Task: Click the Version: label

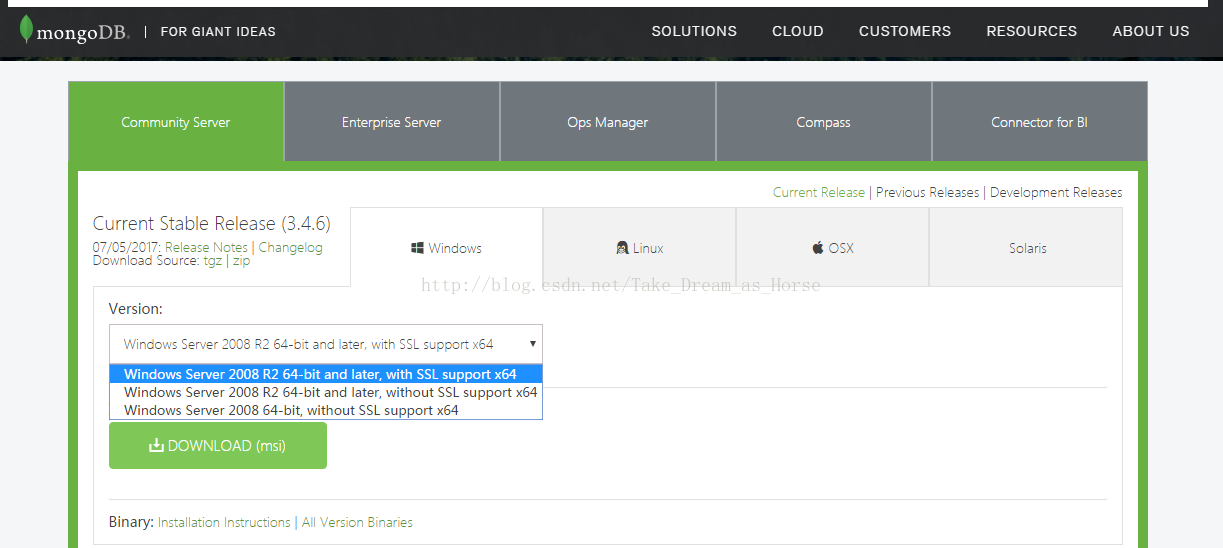Action: [x=136, y=309]
